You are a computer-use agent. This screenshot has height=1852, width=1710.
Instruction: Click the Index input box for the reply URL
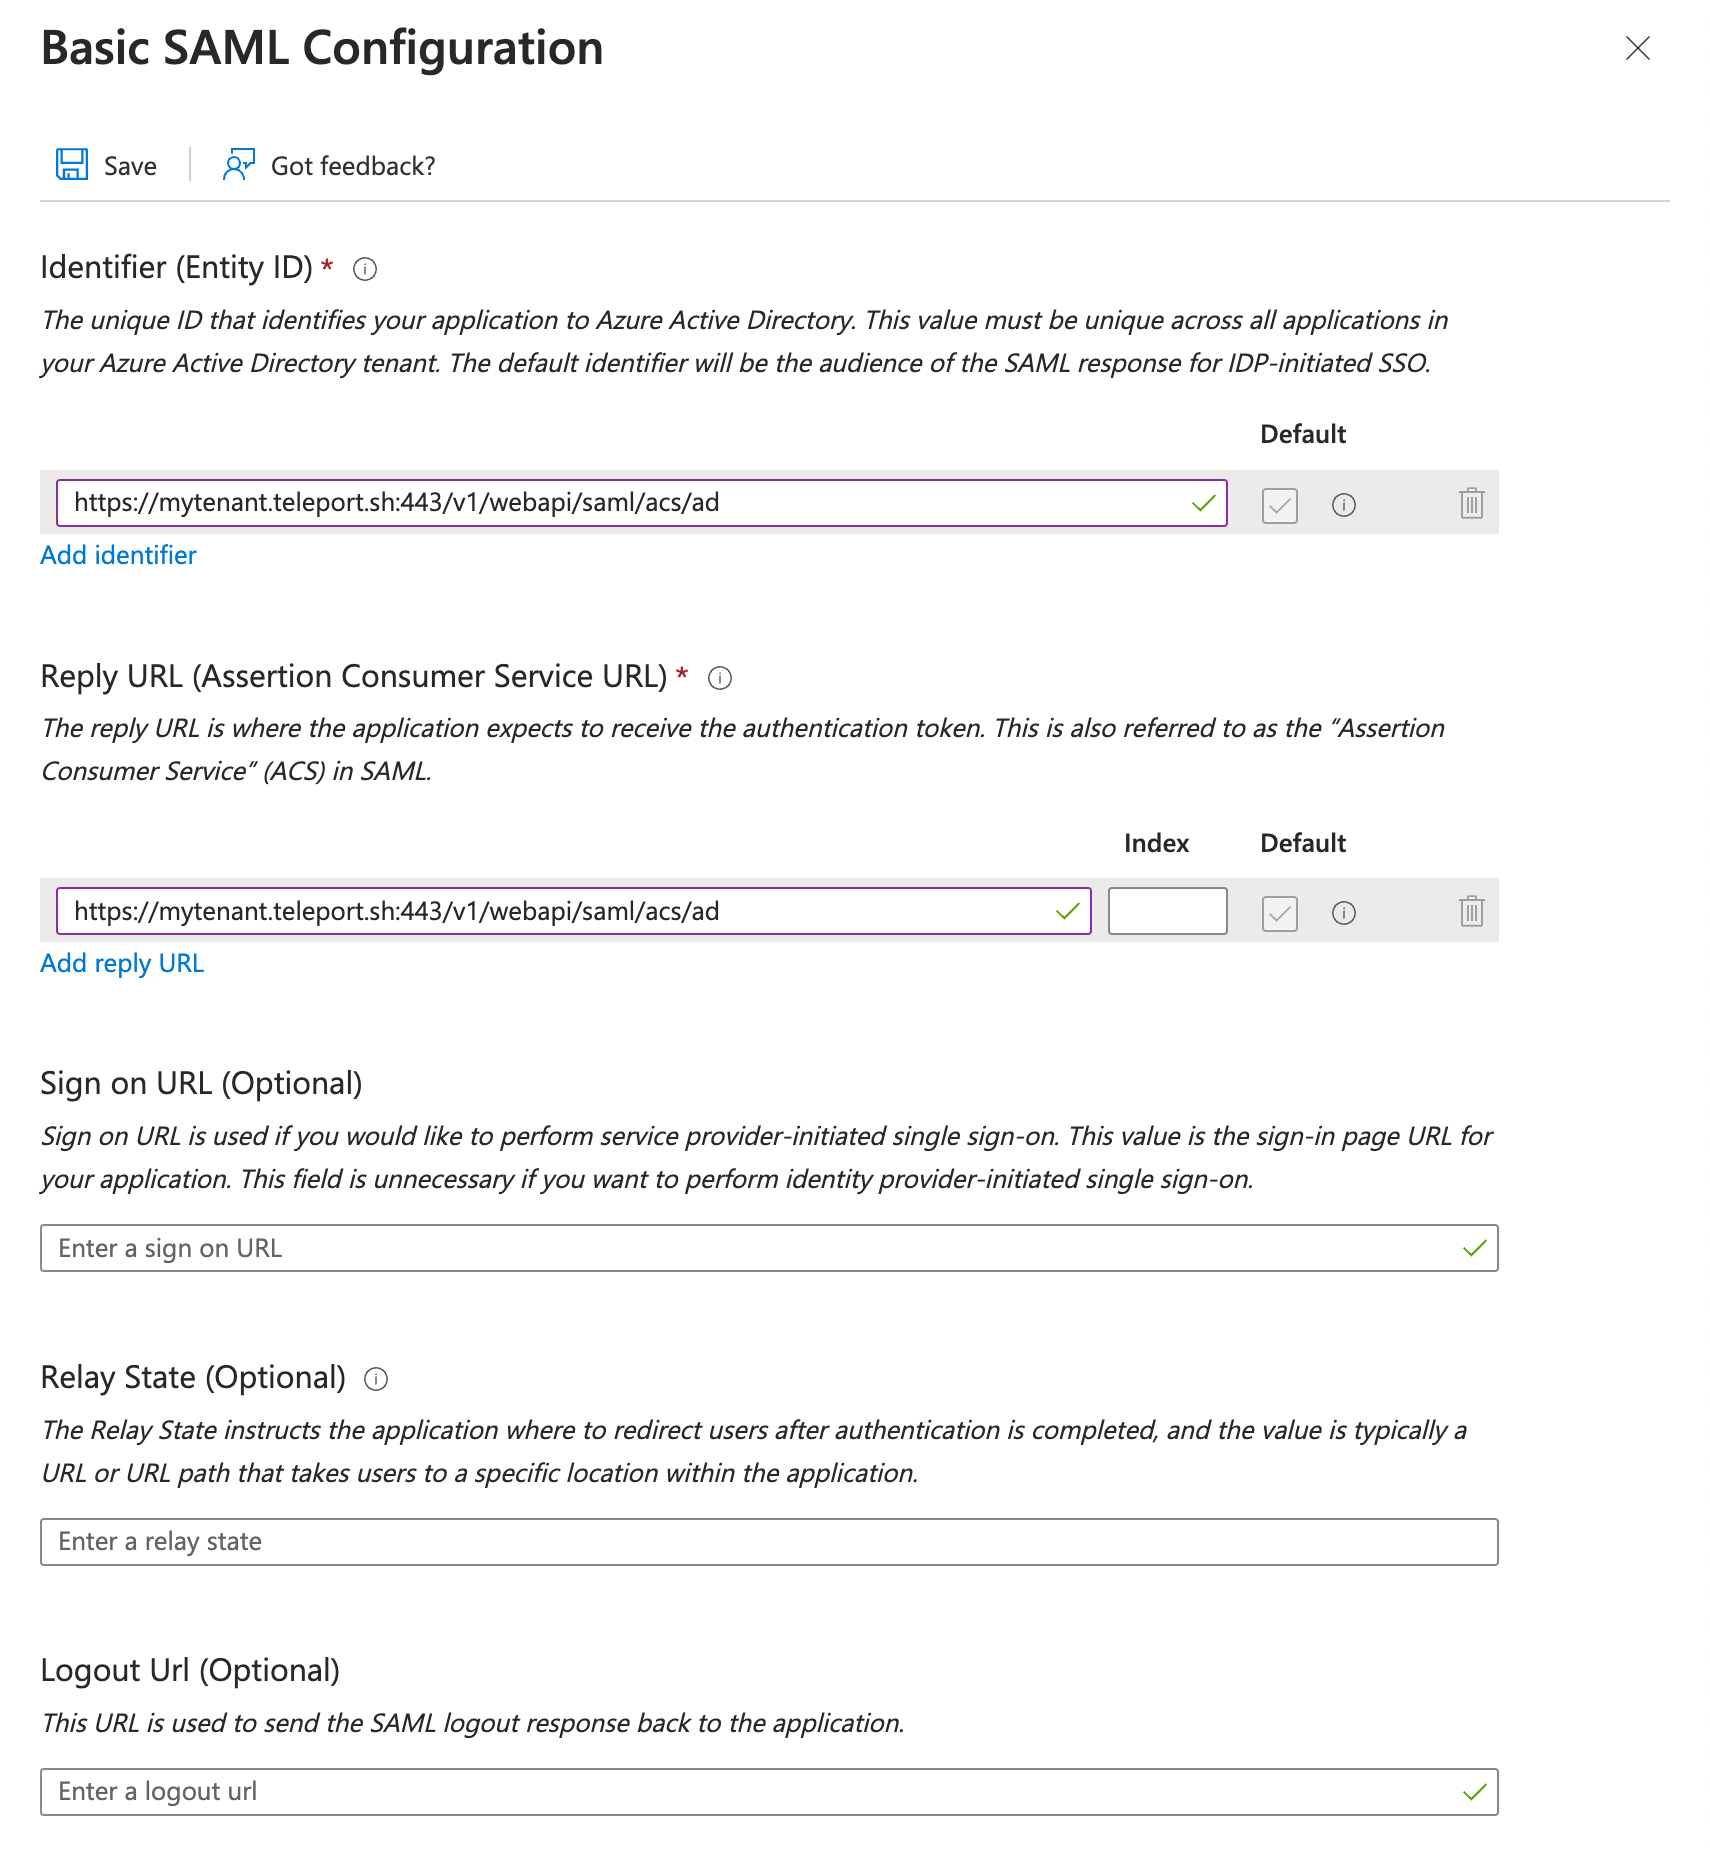1166,911
